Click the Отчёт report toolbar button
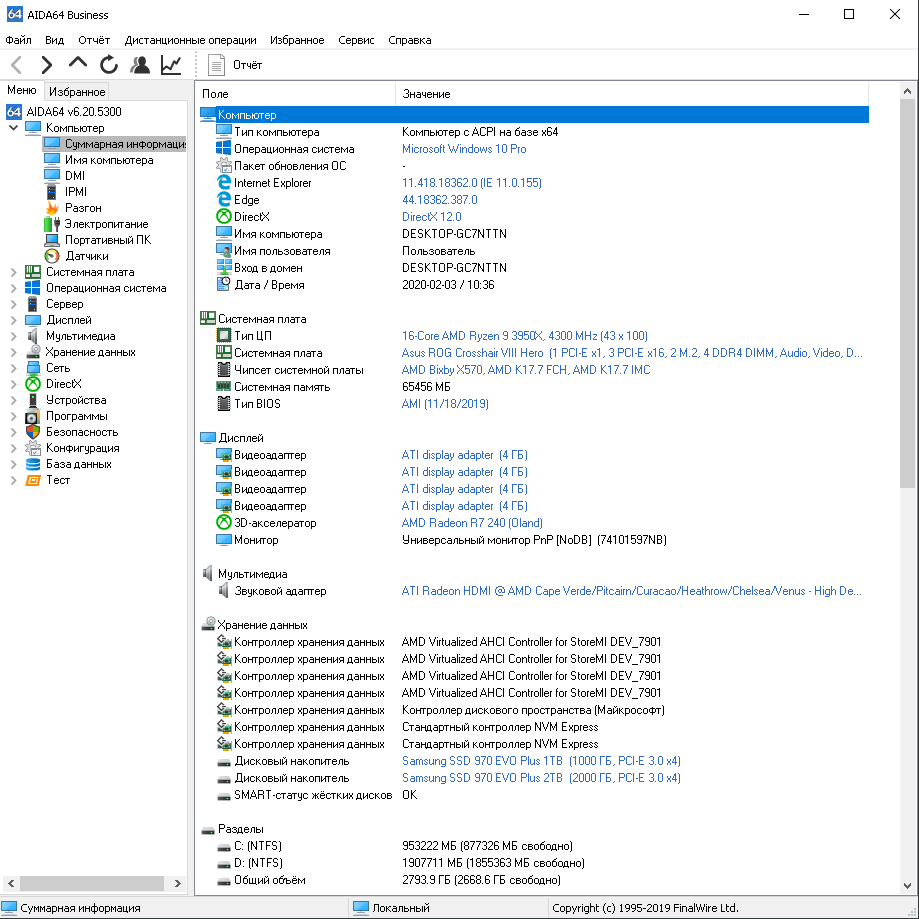 coord(235,64)
